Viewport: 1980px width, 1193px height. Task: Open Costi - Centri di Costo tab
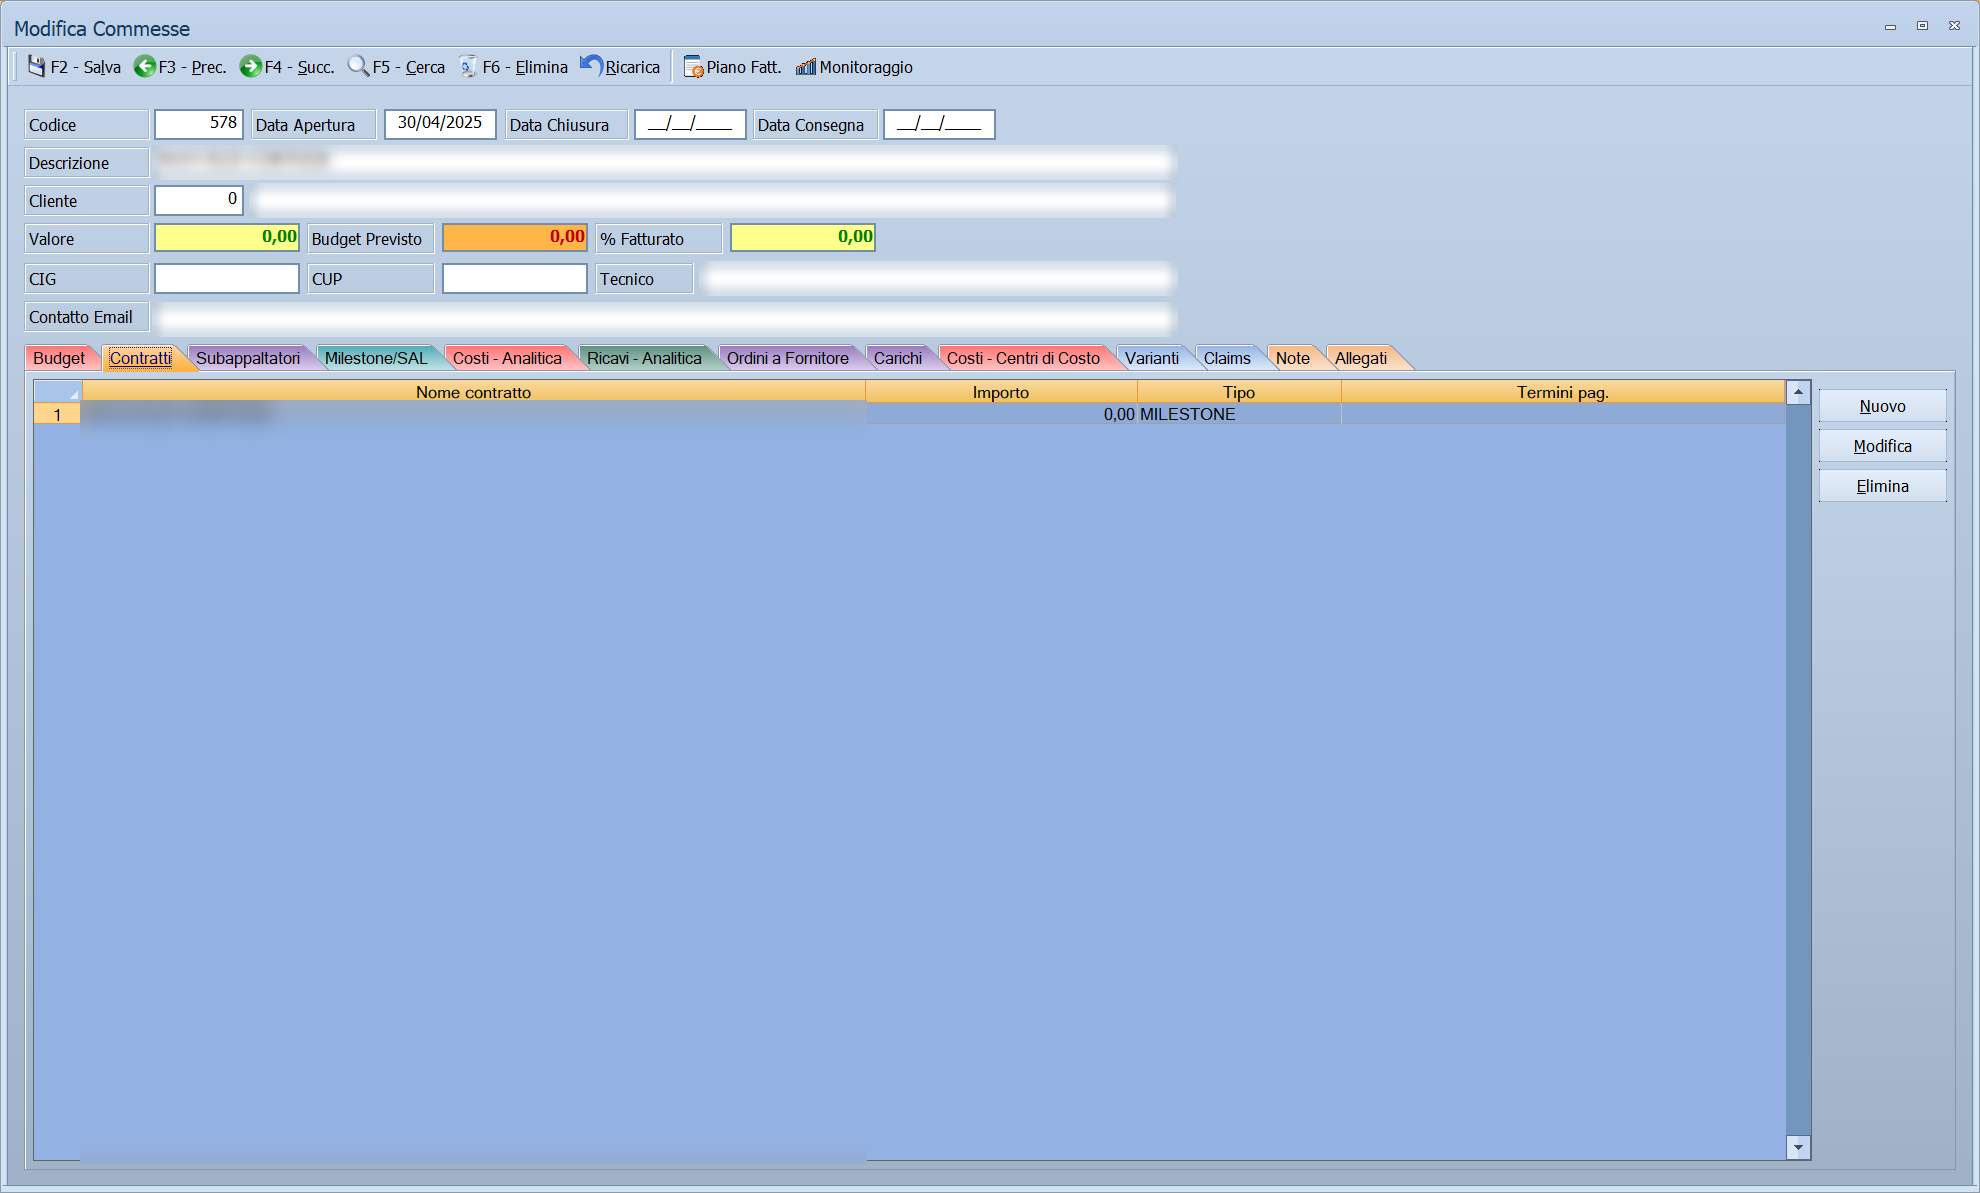pyautogui.click(x=1023, y=358)
